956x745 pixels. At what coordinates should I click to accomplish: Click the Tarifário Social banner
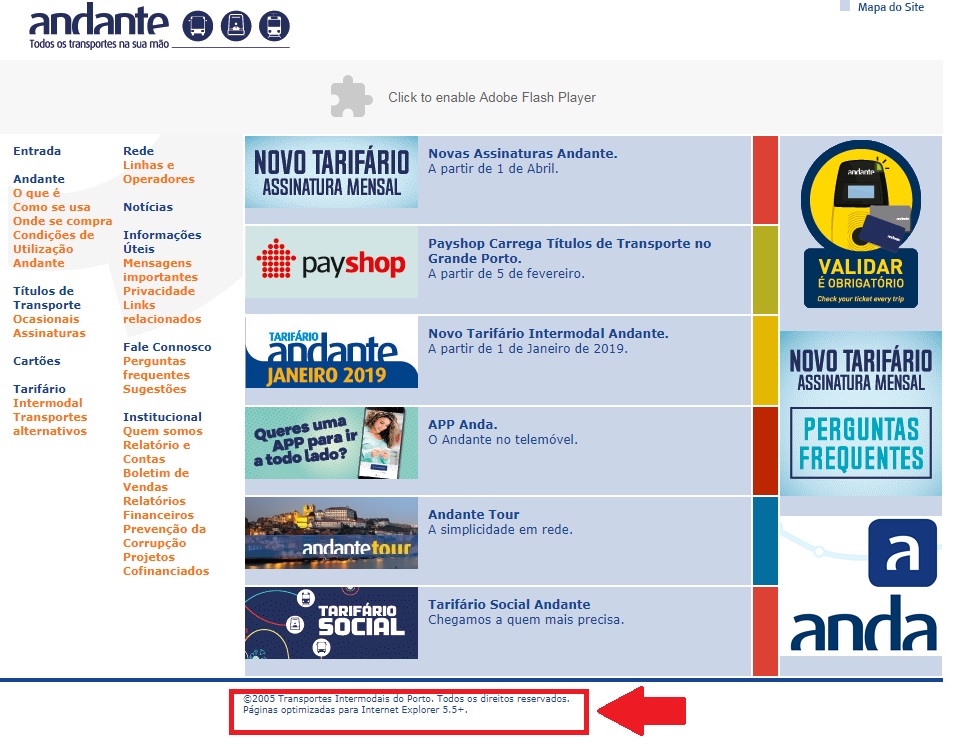pyautogui.click(x=331, y=623)
